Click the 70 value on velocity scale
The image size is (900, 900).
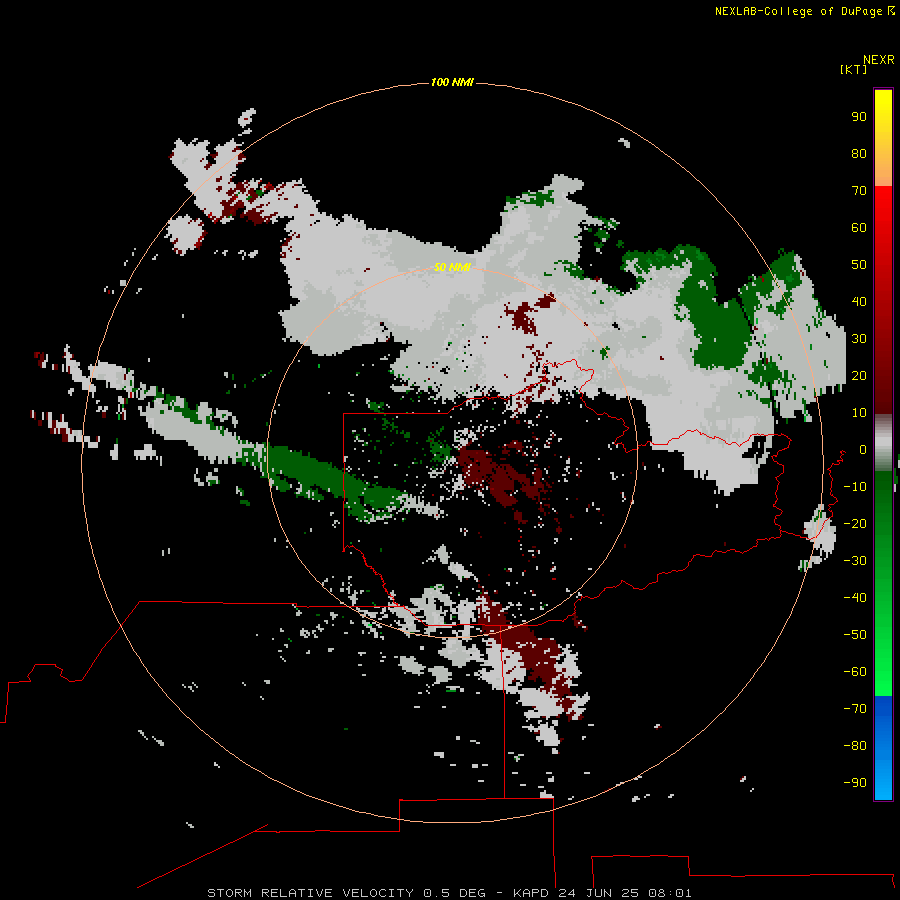click(859, 191)
